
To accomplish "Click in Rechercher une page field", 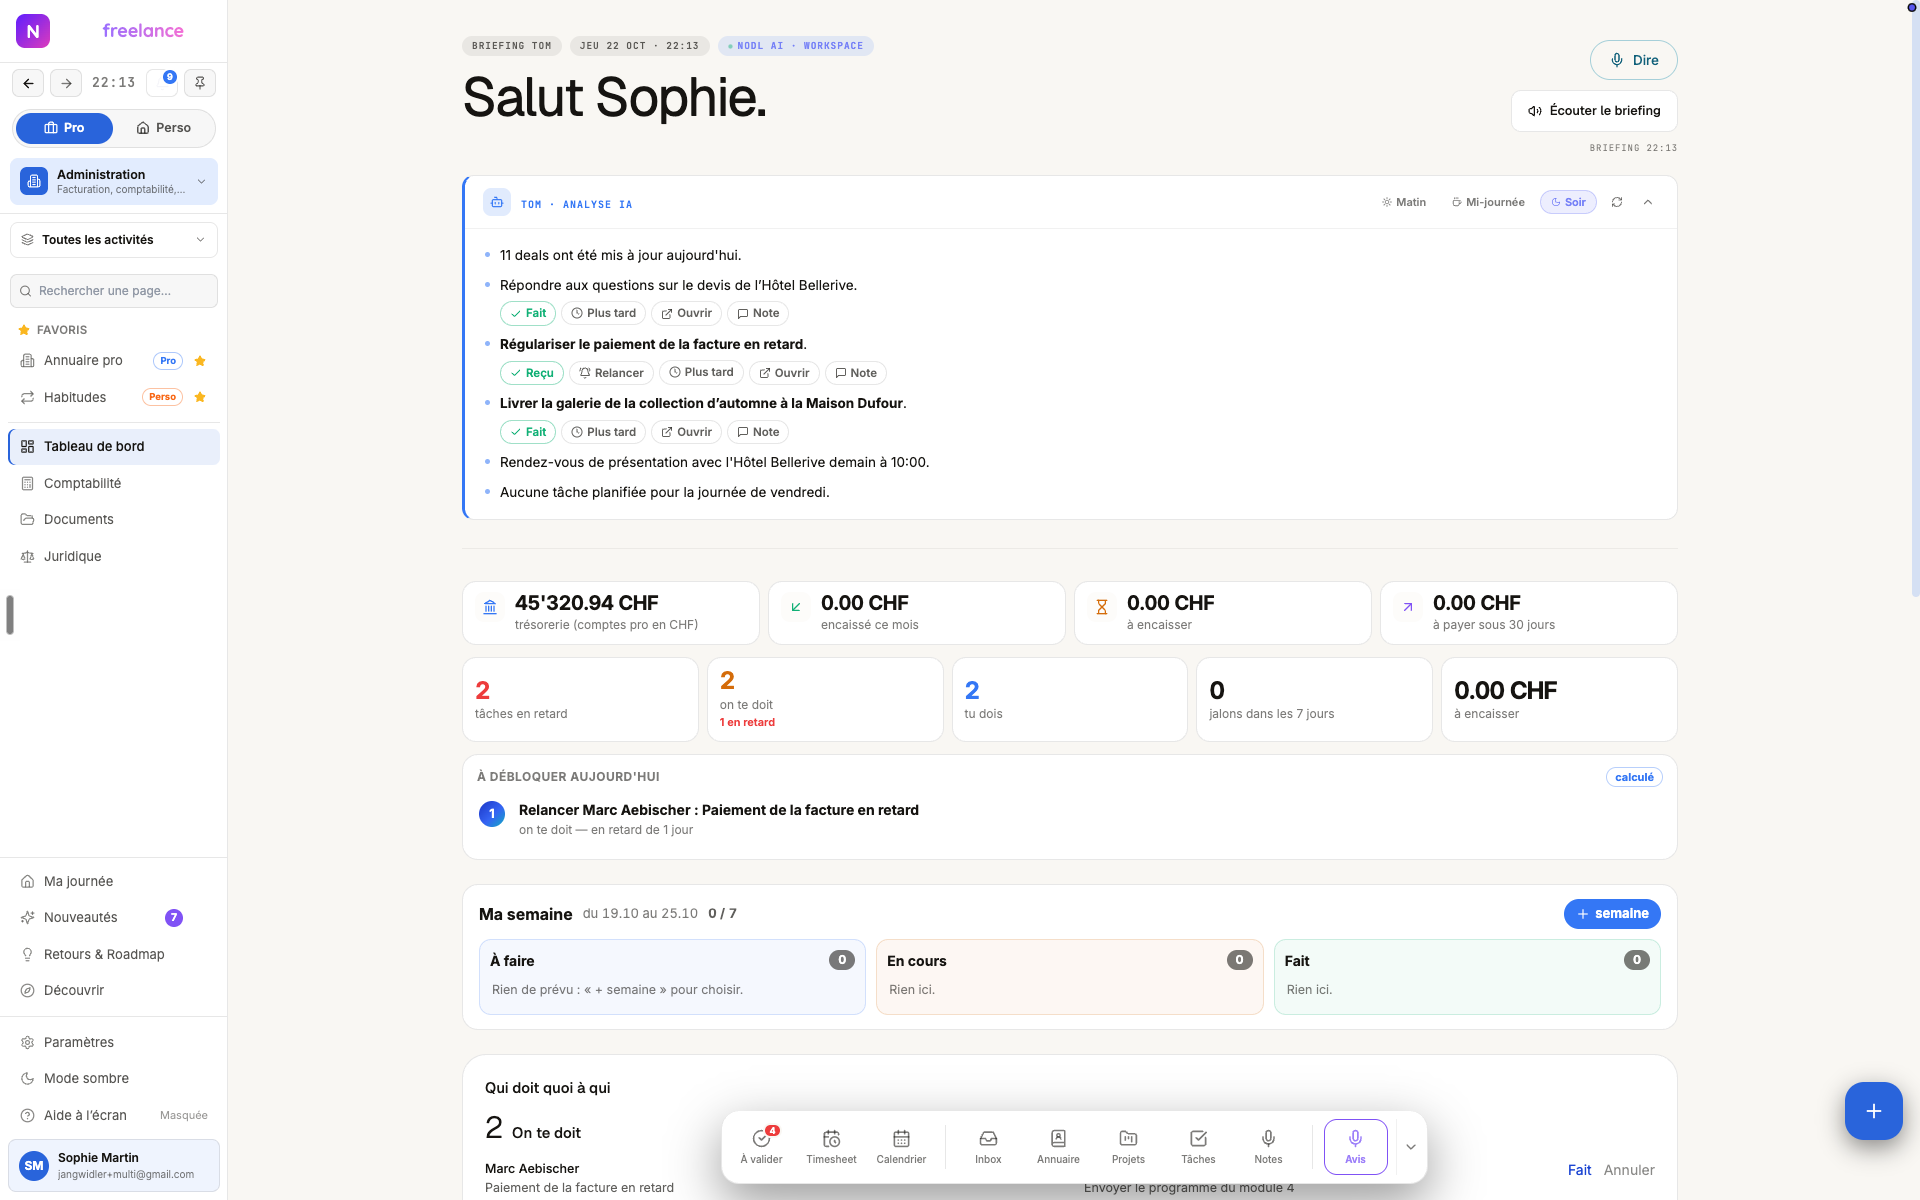I will tap(114, 291).
